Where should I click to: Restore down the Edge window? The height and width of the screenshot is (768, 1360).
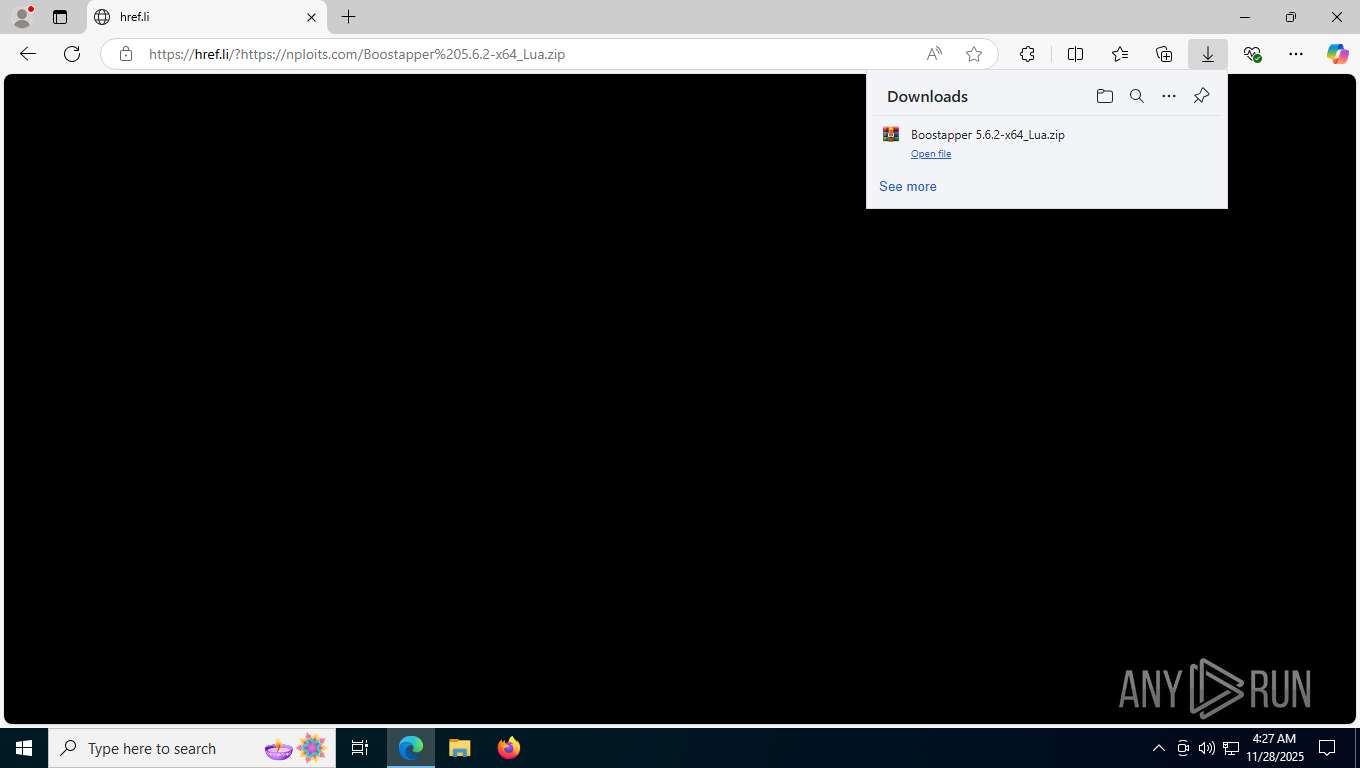click(x=1291, y=17)
